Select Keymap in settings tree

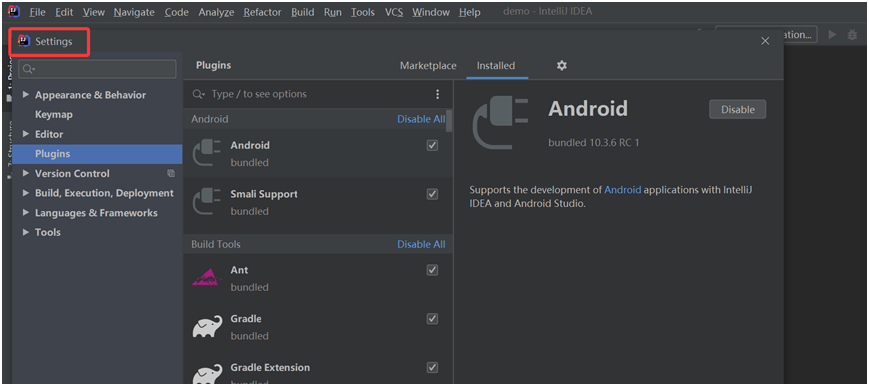[54, 114]
